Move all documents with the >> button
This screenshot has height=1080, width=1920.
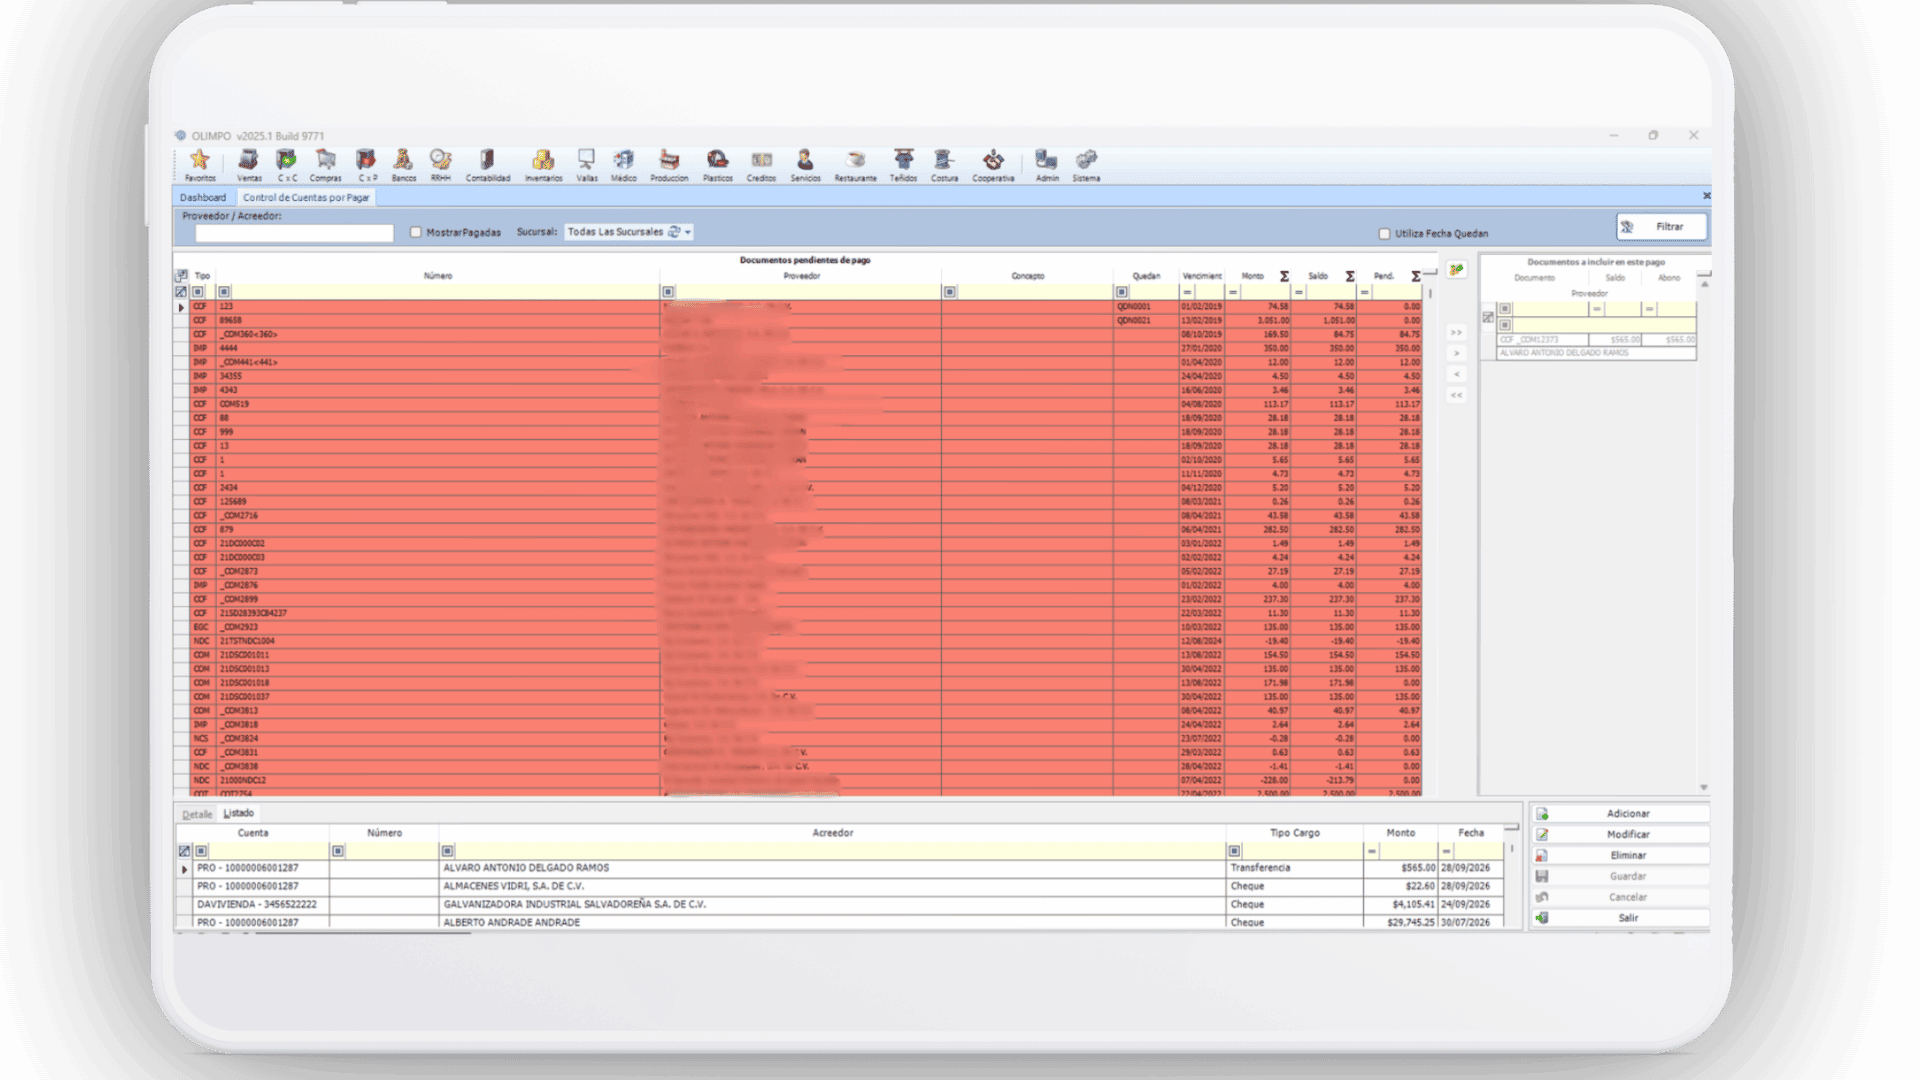click(x=1456, y=332)
